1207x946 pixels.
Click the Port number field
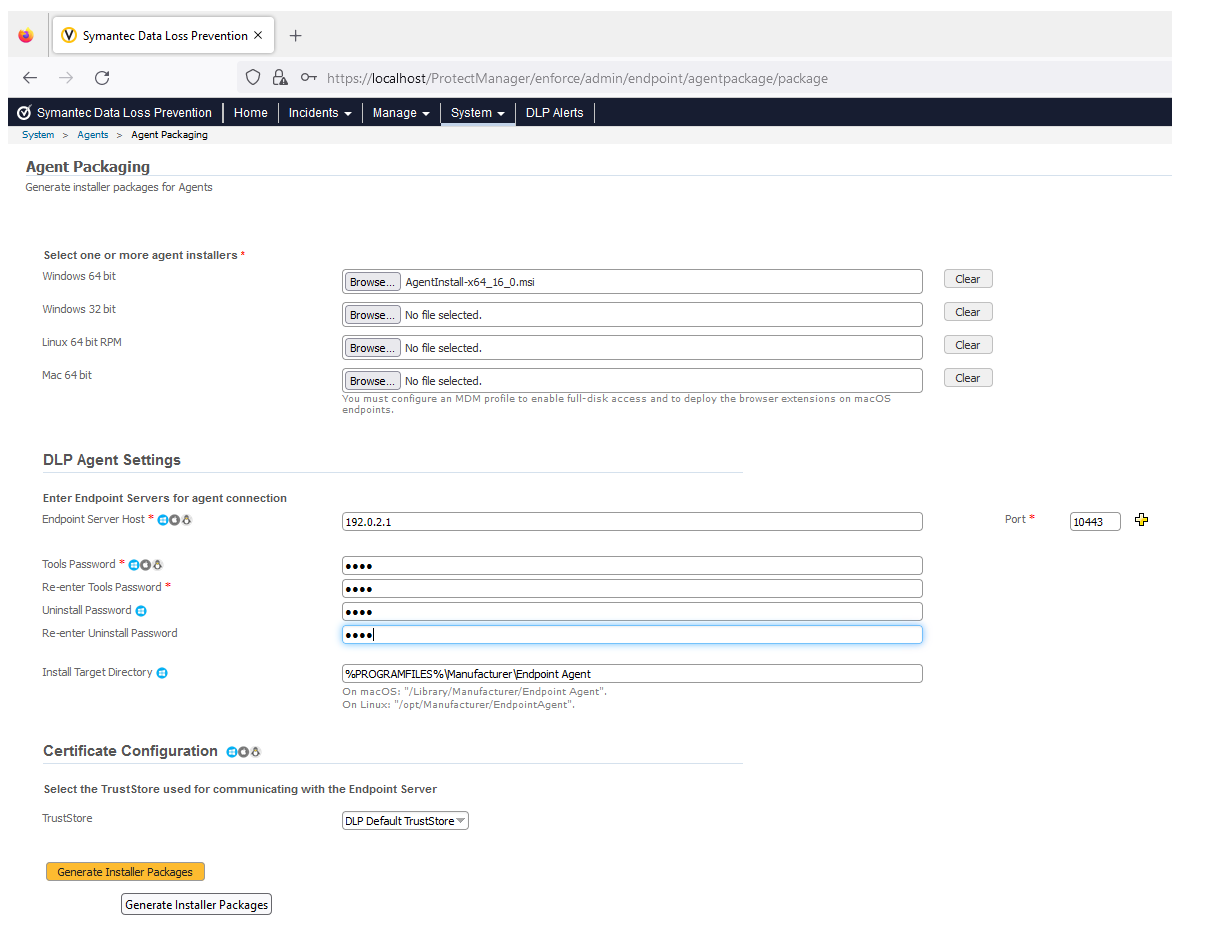click(1095, 522)
